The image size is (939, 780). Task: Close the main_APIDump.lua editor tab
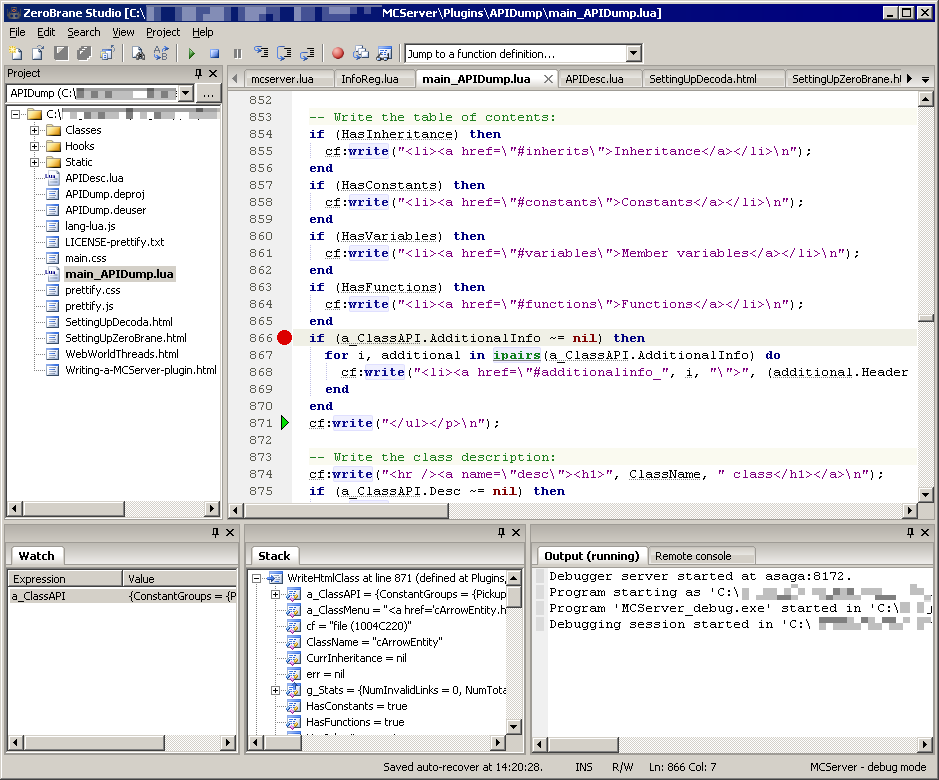coord(548,79)
